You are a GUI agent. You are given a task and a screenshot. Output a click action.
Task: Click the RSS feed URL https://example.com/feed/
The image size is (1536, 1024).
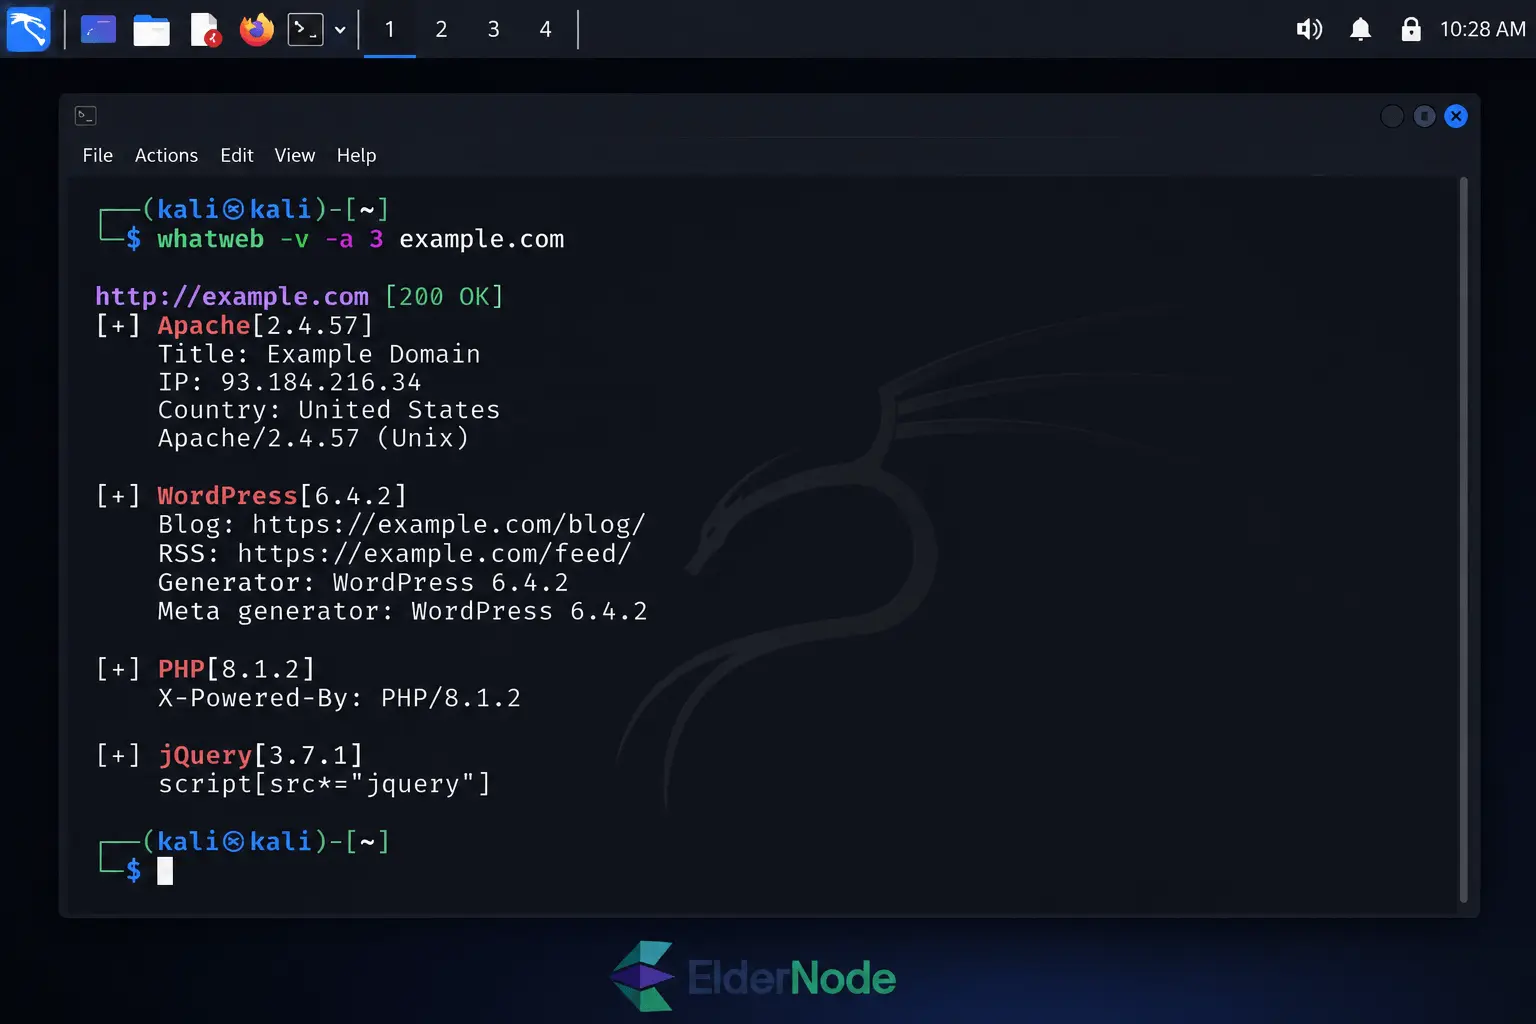click(x=435, y=554)
